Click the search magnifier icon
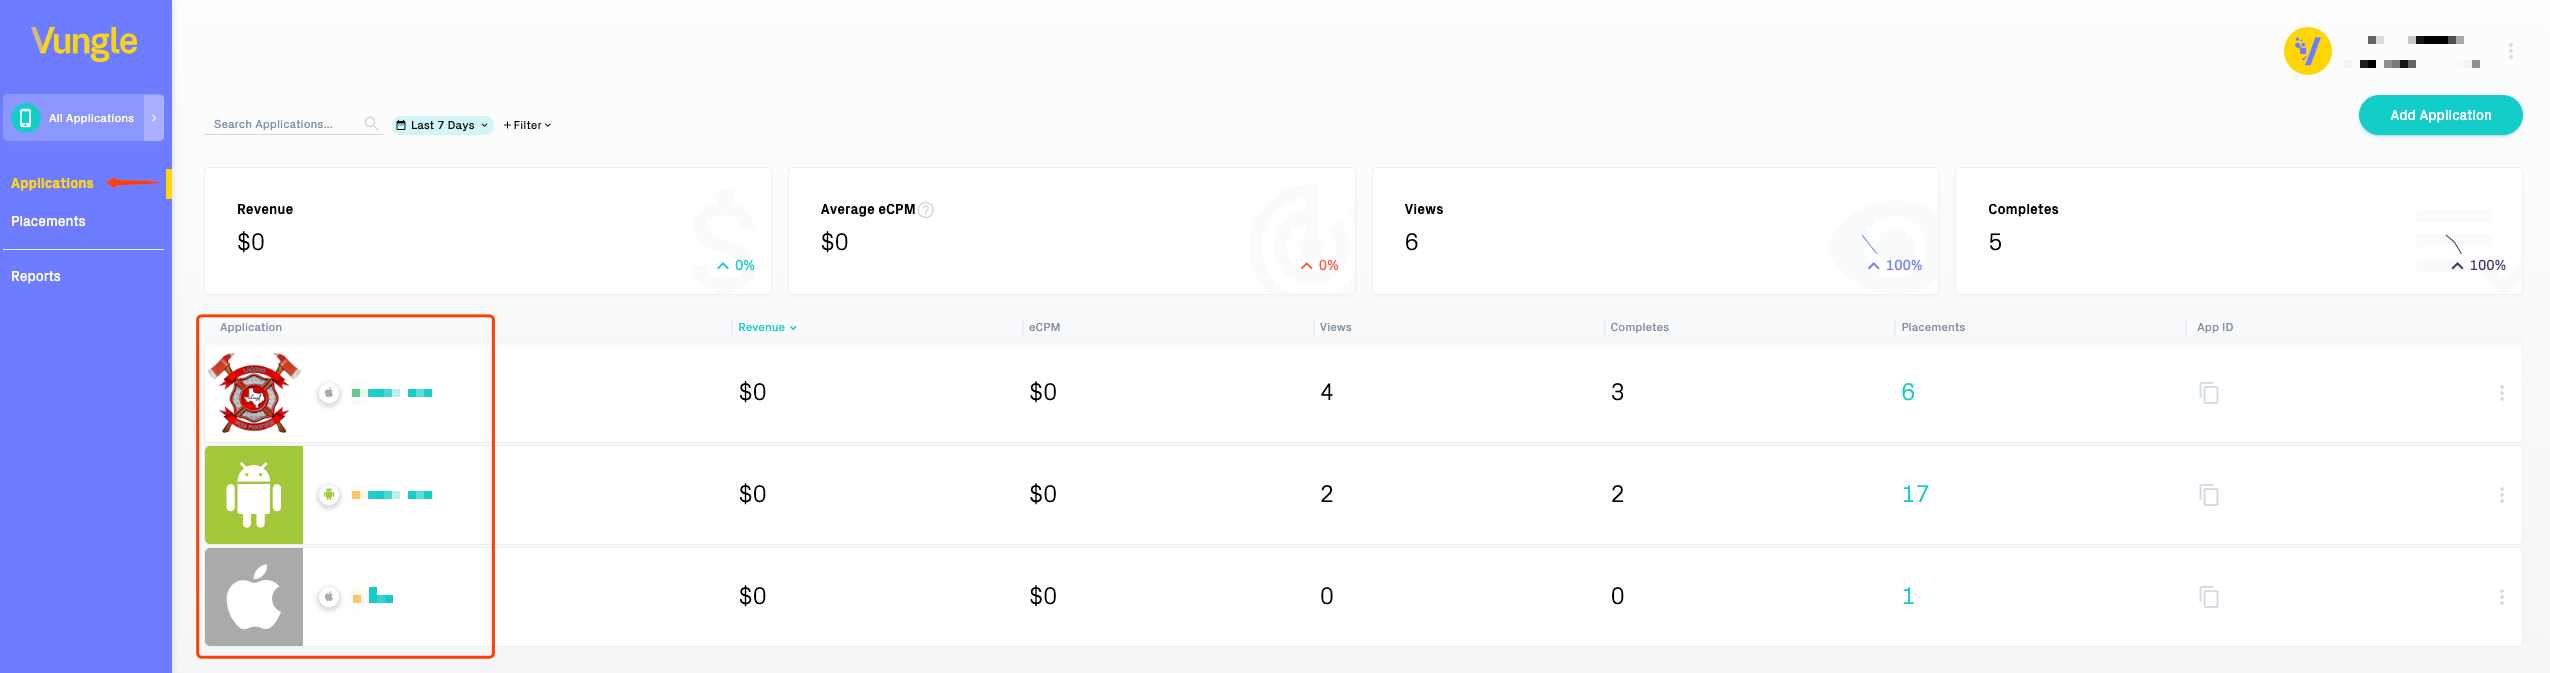2550x673 pixels. click(x=371, y=124)
